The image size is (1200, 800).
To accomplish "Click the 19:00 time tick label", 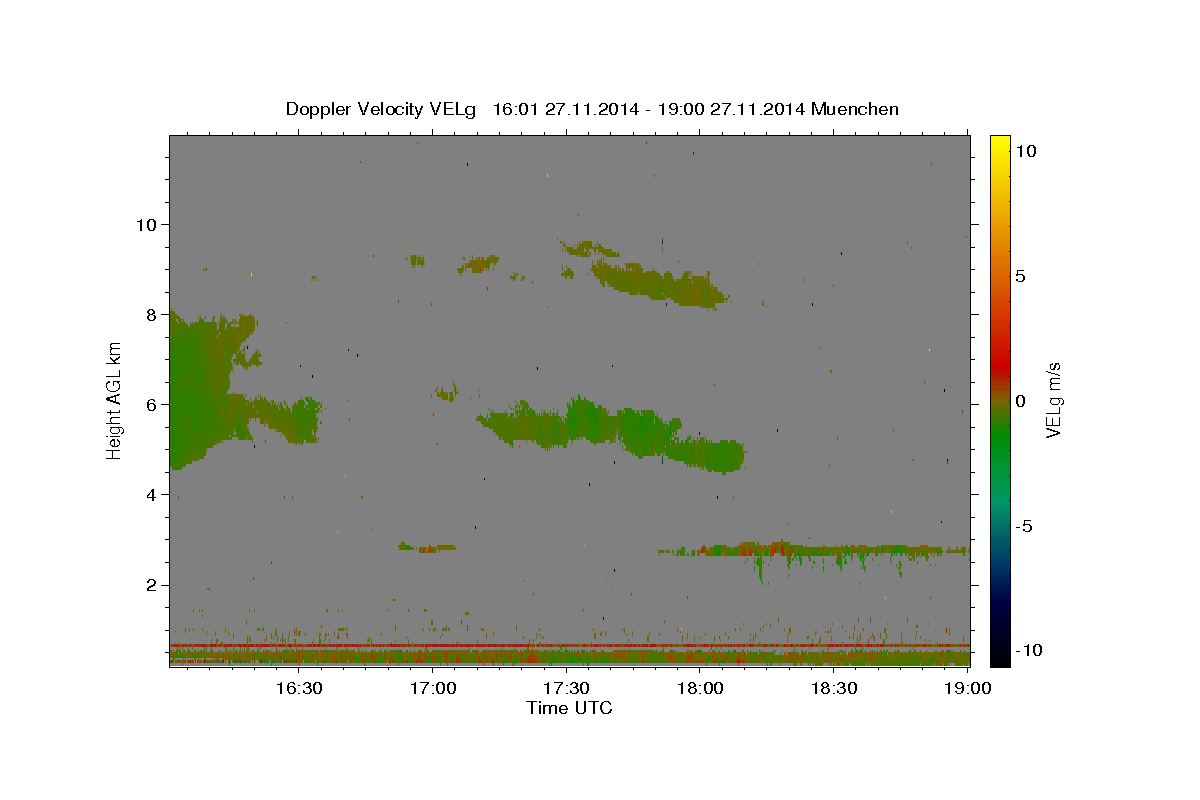I will click(967, 688).
